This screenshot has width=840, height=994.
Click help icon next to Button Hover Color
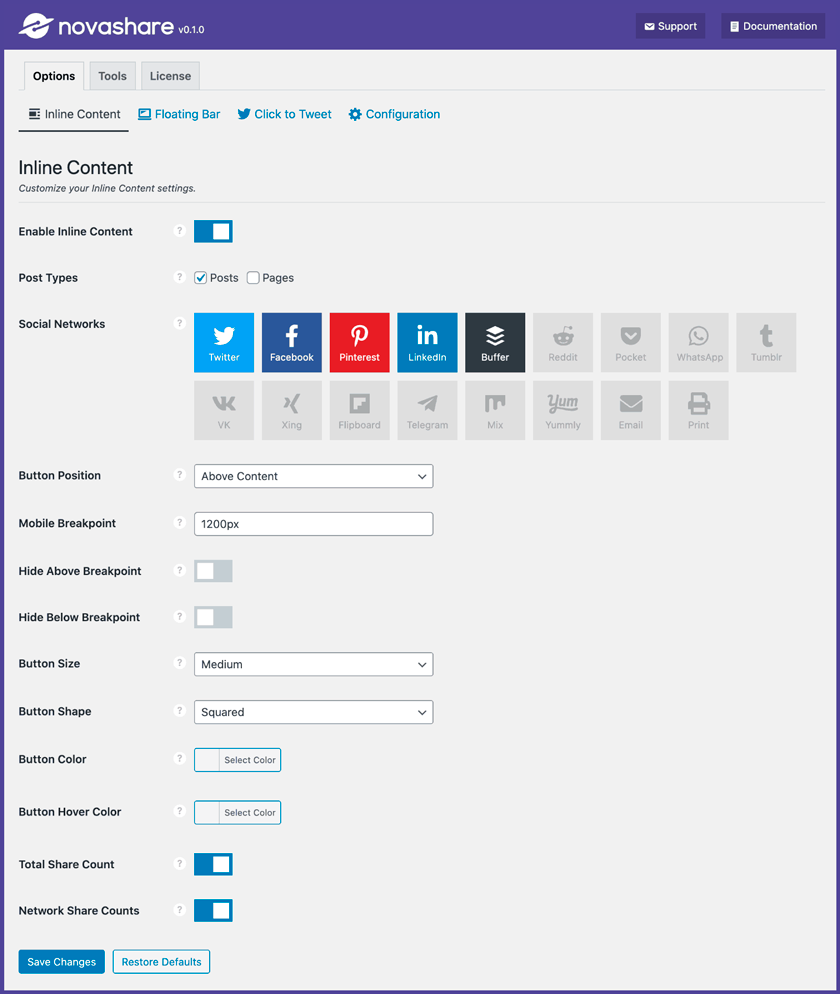179,811
